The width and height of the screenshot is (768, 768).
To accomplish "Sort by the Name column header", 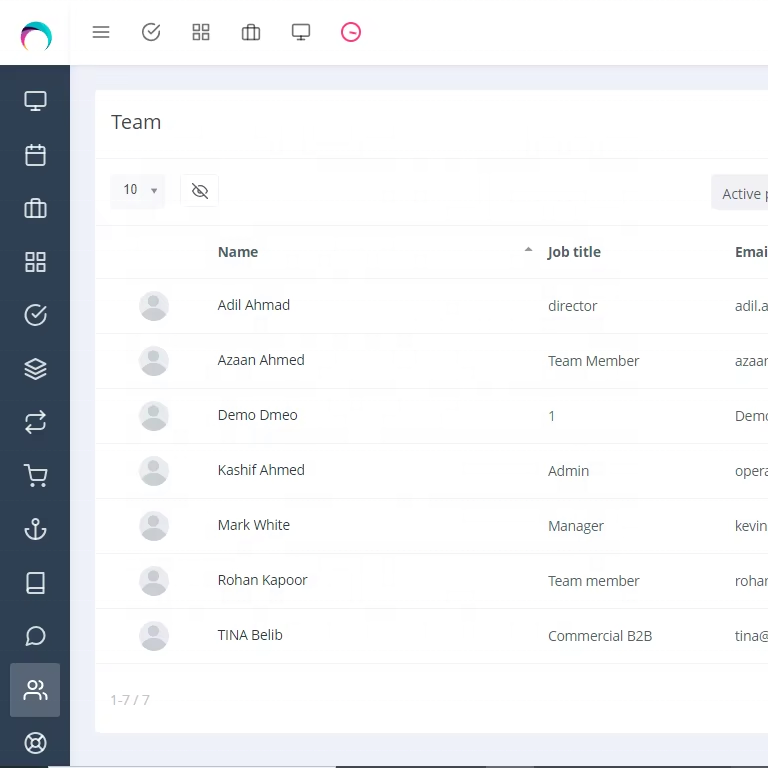I will click(238, 252).
